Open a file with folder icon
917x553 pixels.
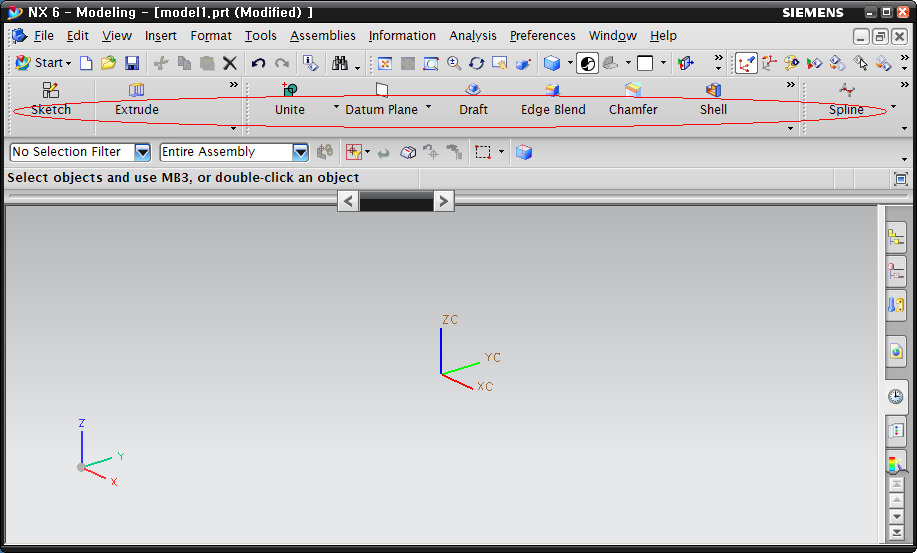tap(108, 63)
